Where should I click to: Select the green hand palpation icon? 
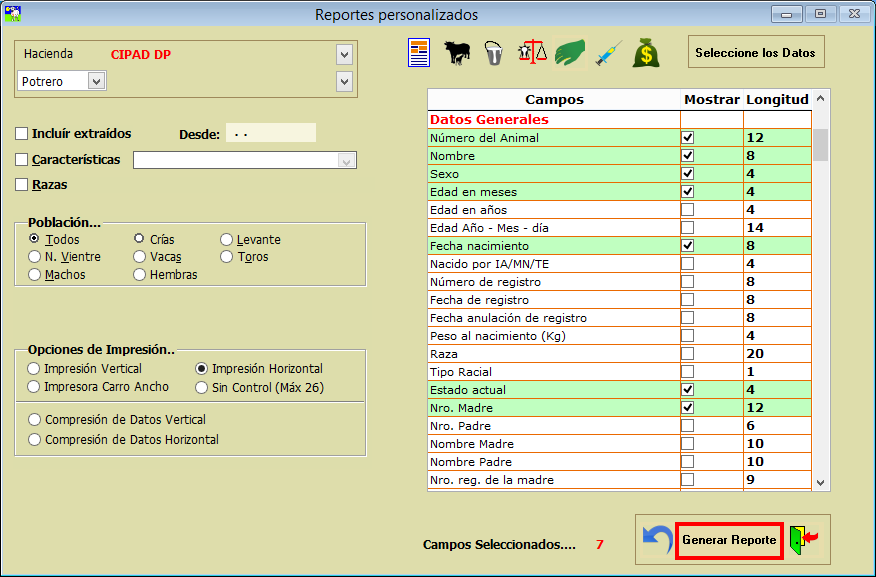pyautogui.click(x=569, y=53)
